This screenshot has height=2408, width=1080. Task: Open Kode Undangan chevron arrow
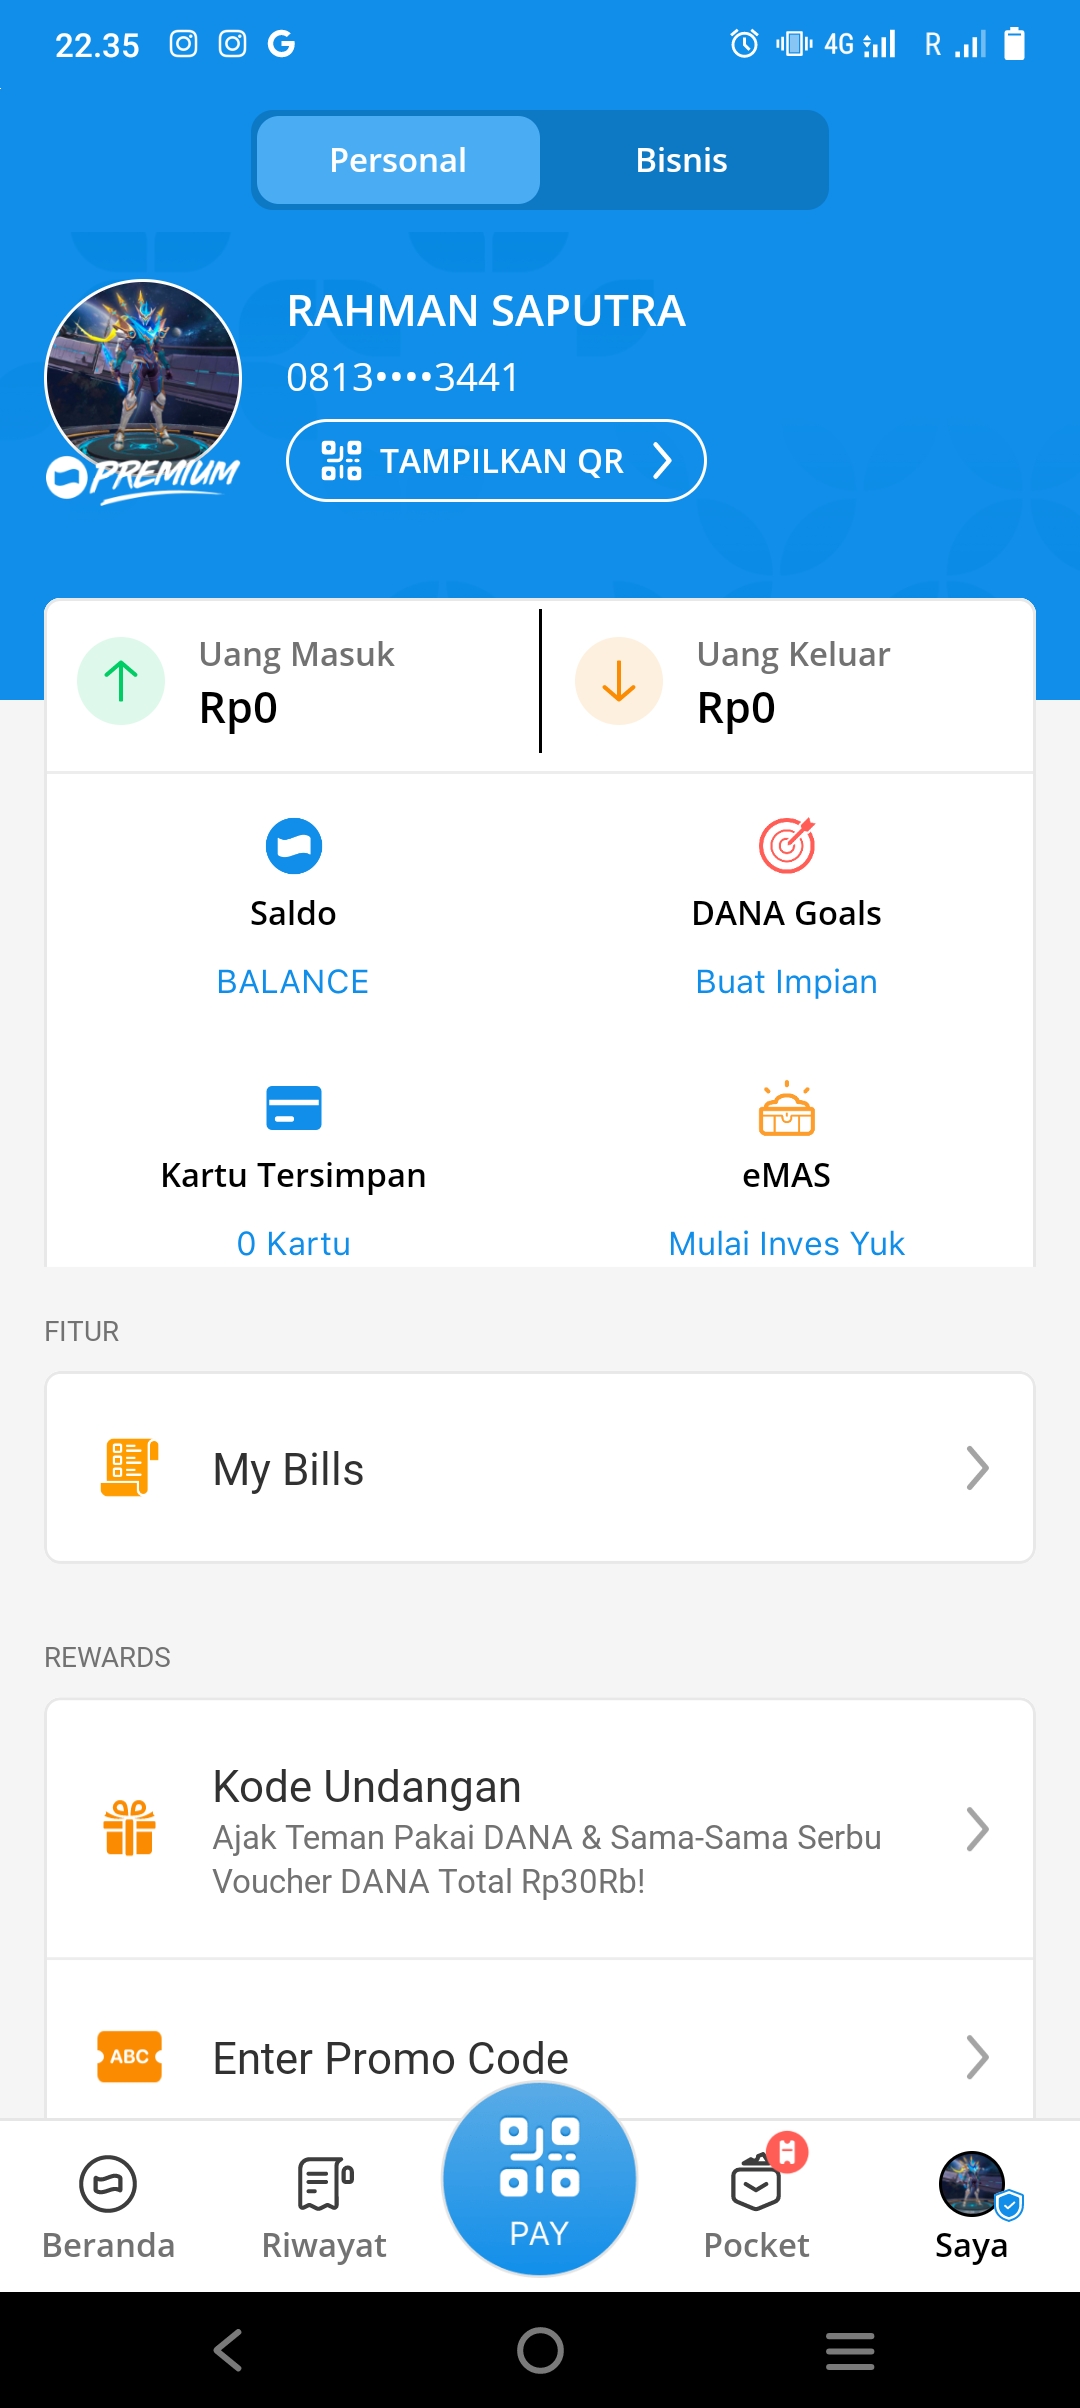(x=977, y=1829)
